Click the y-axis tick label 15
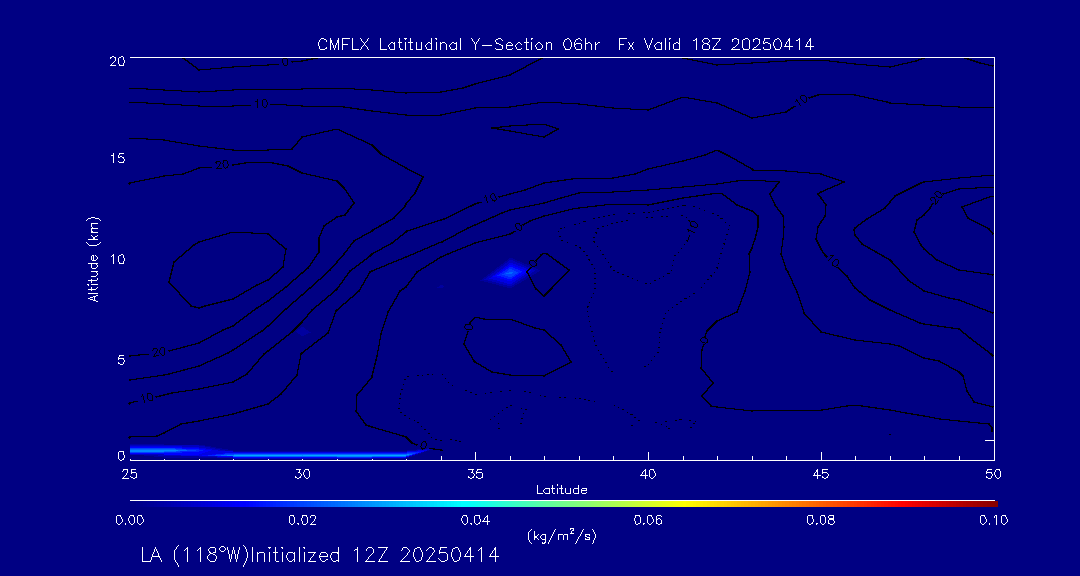The width and height of the screenshot is (1080, 576). pos(116,158)
